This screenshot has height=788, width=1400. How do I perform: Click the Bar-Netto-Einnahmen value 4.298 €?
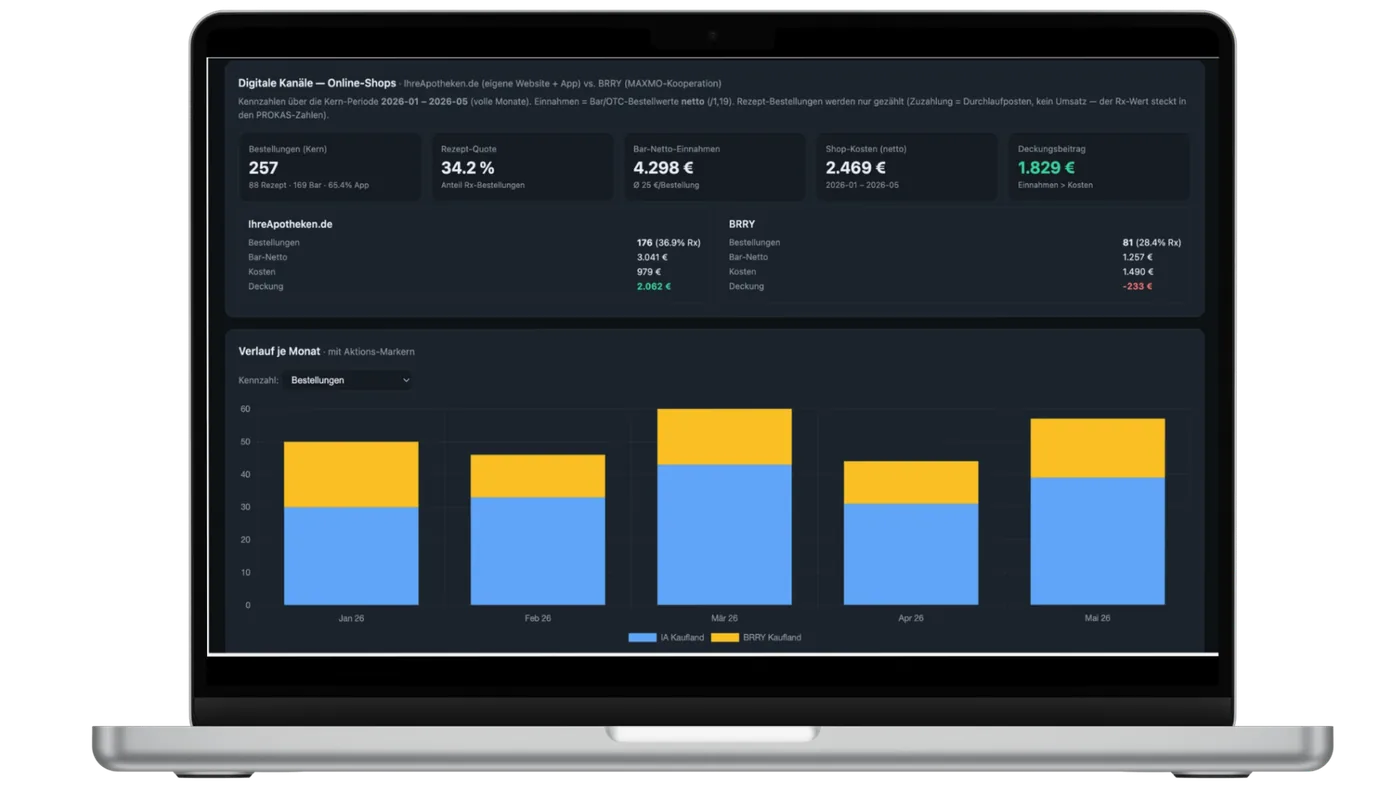pyautogui.click(x=663, y=168)
